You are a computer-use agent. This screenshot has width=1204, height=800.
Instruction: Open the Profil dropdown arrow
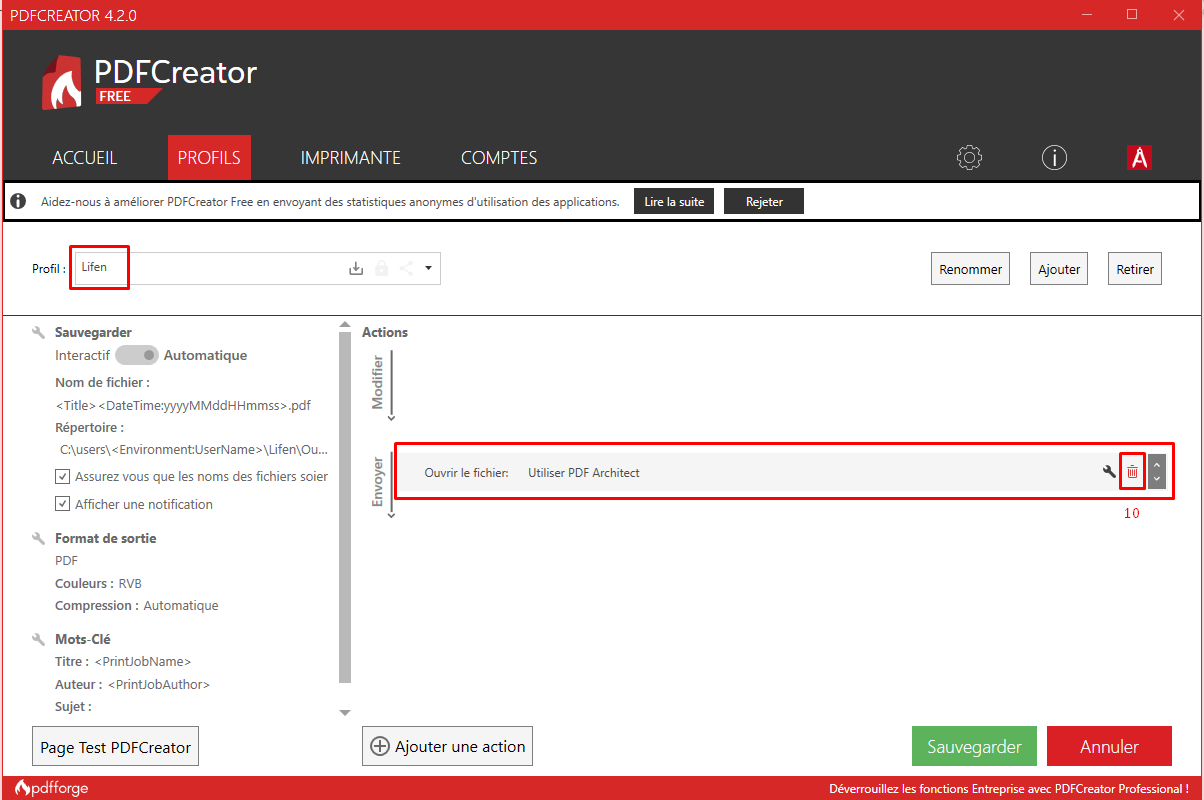point(428,268)
